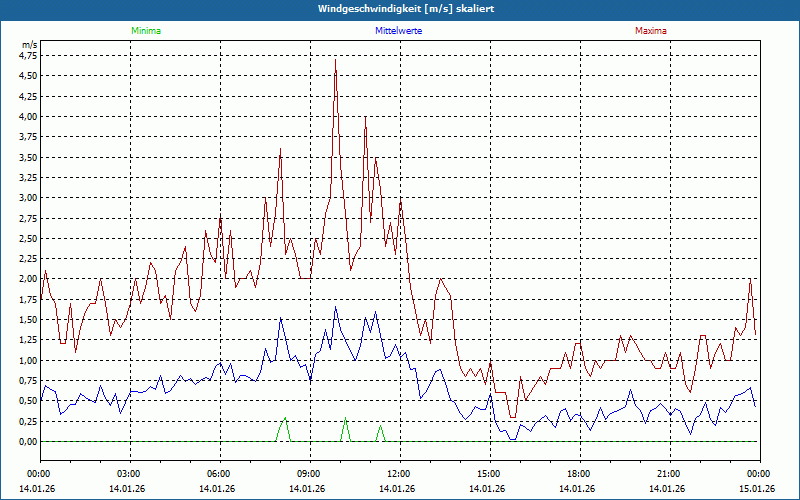This screenshot has width=800, height=500.
Task: Click the 09:00 time axis label
Action: click(310, 474)
